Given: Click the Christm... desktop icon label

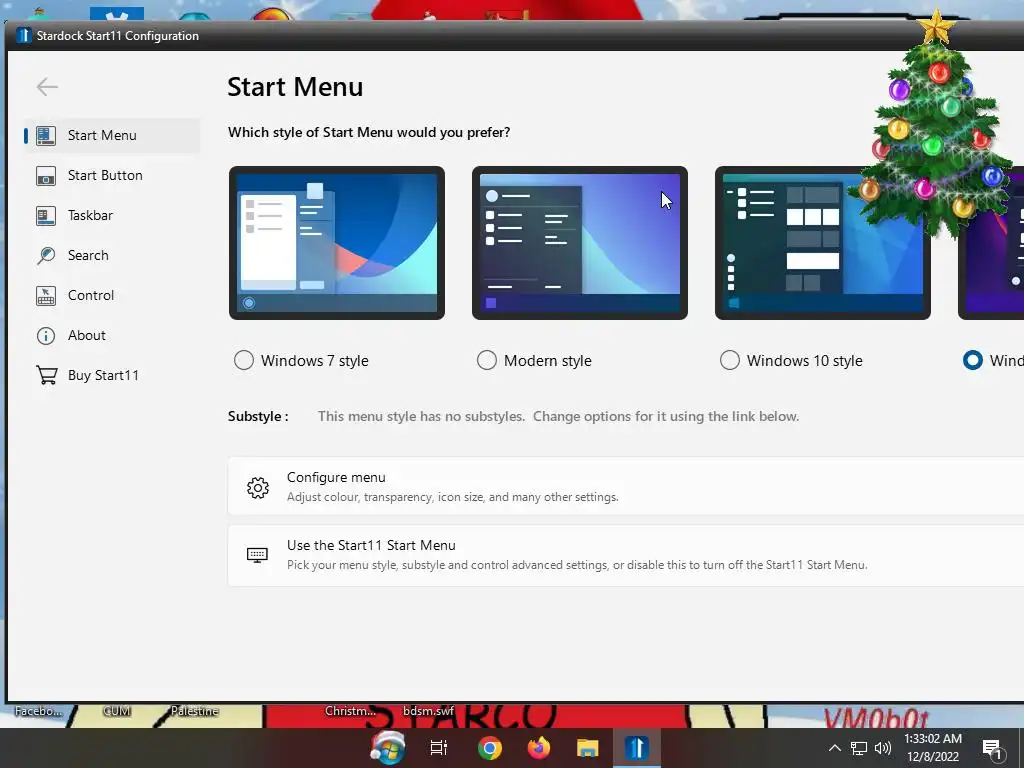Looking at the screenshot, I should 351,711.
